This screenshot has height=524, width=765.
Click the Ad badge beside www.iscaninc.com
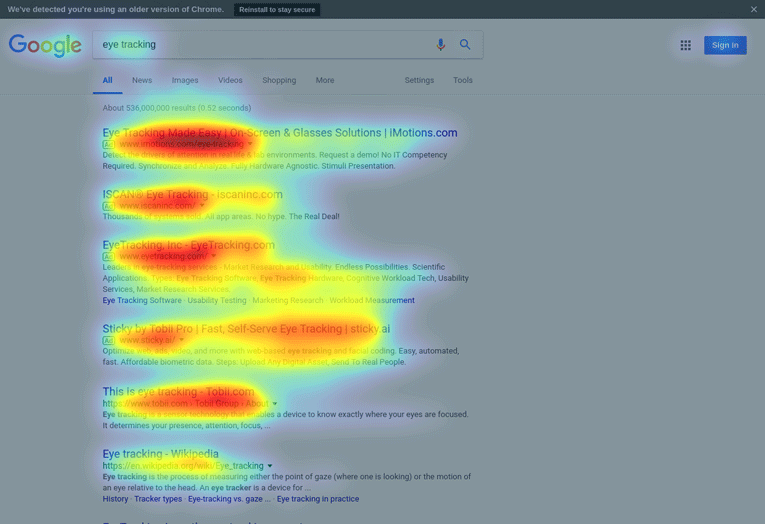(108, 206)
